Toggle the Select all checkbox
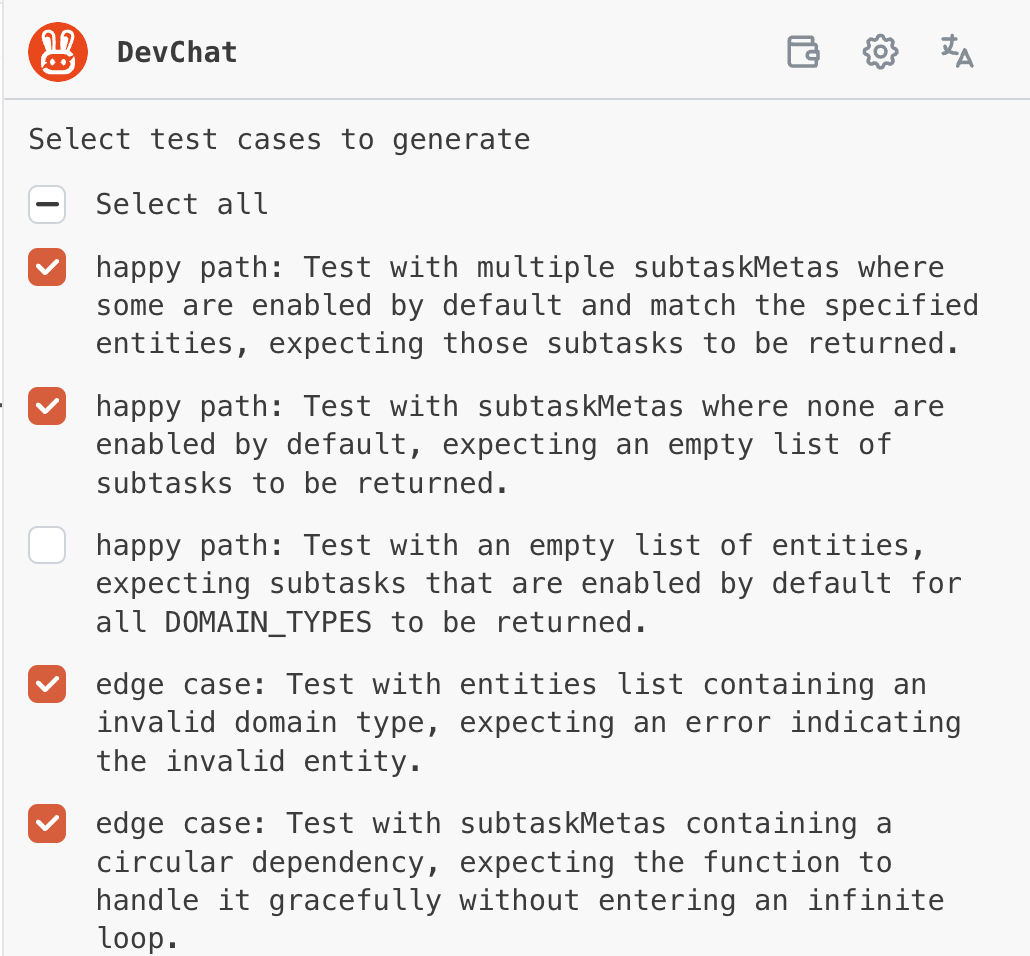 pos(47,204)
